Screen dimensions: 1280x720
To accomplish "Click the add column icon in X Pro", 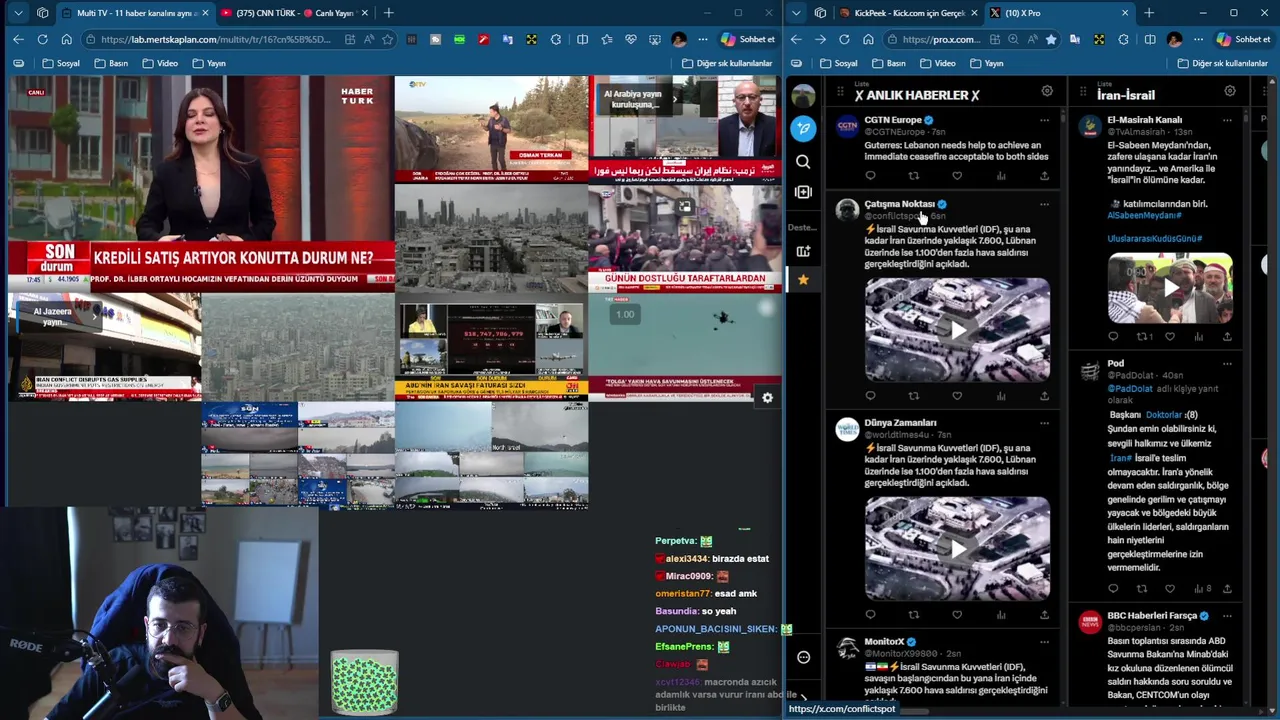I will click(803, 192).
